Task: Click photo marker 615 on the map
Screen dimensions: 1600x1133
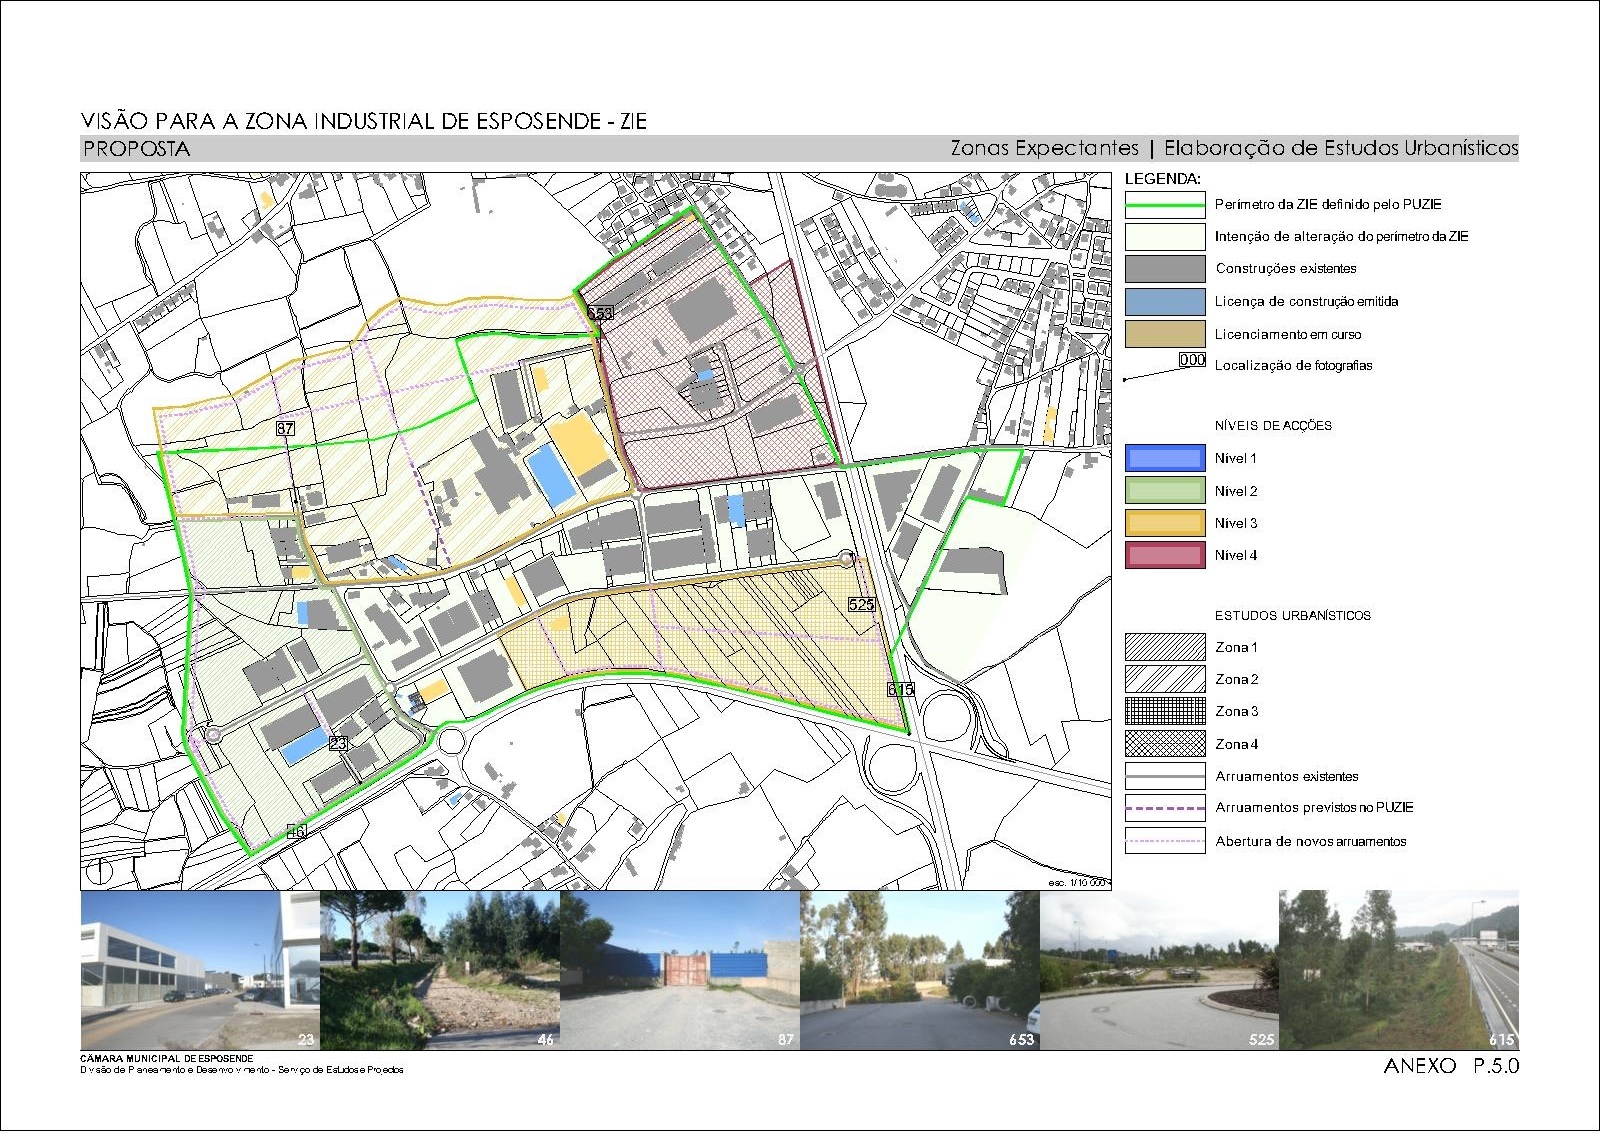Action: point(900,689)
